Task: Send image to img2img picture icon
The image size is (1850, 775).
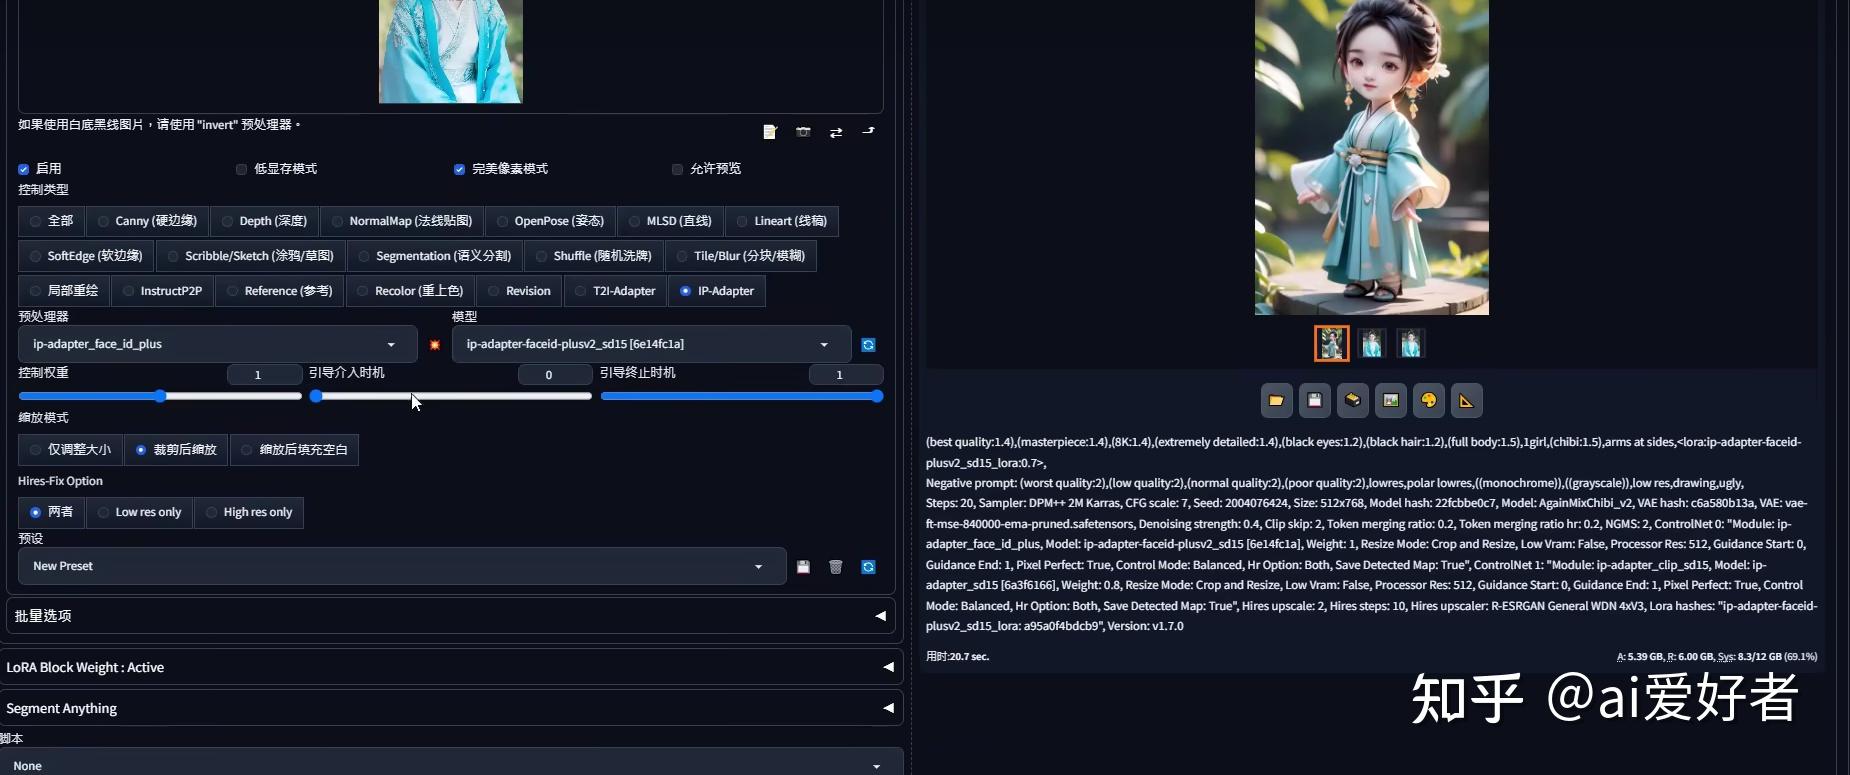Action: 1390,400
